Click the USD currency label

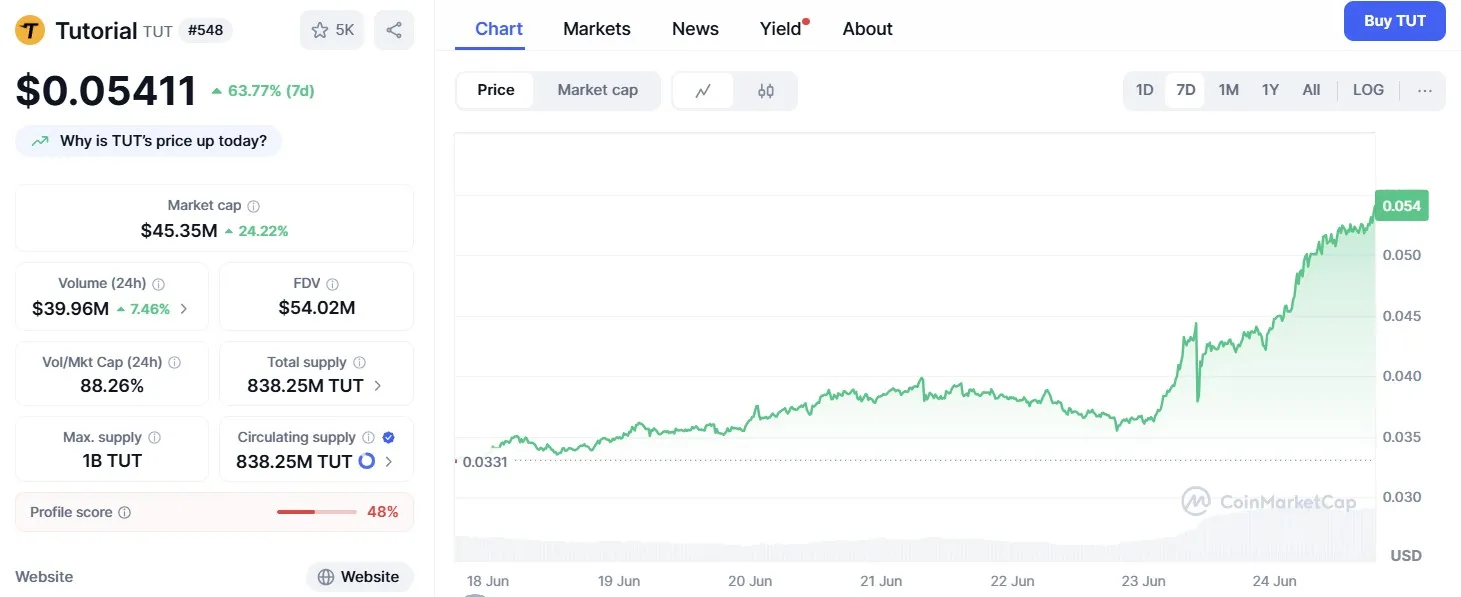point(1406,556)
